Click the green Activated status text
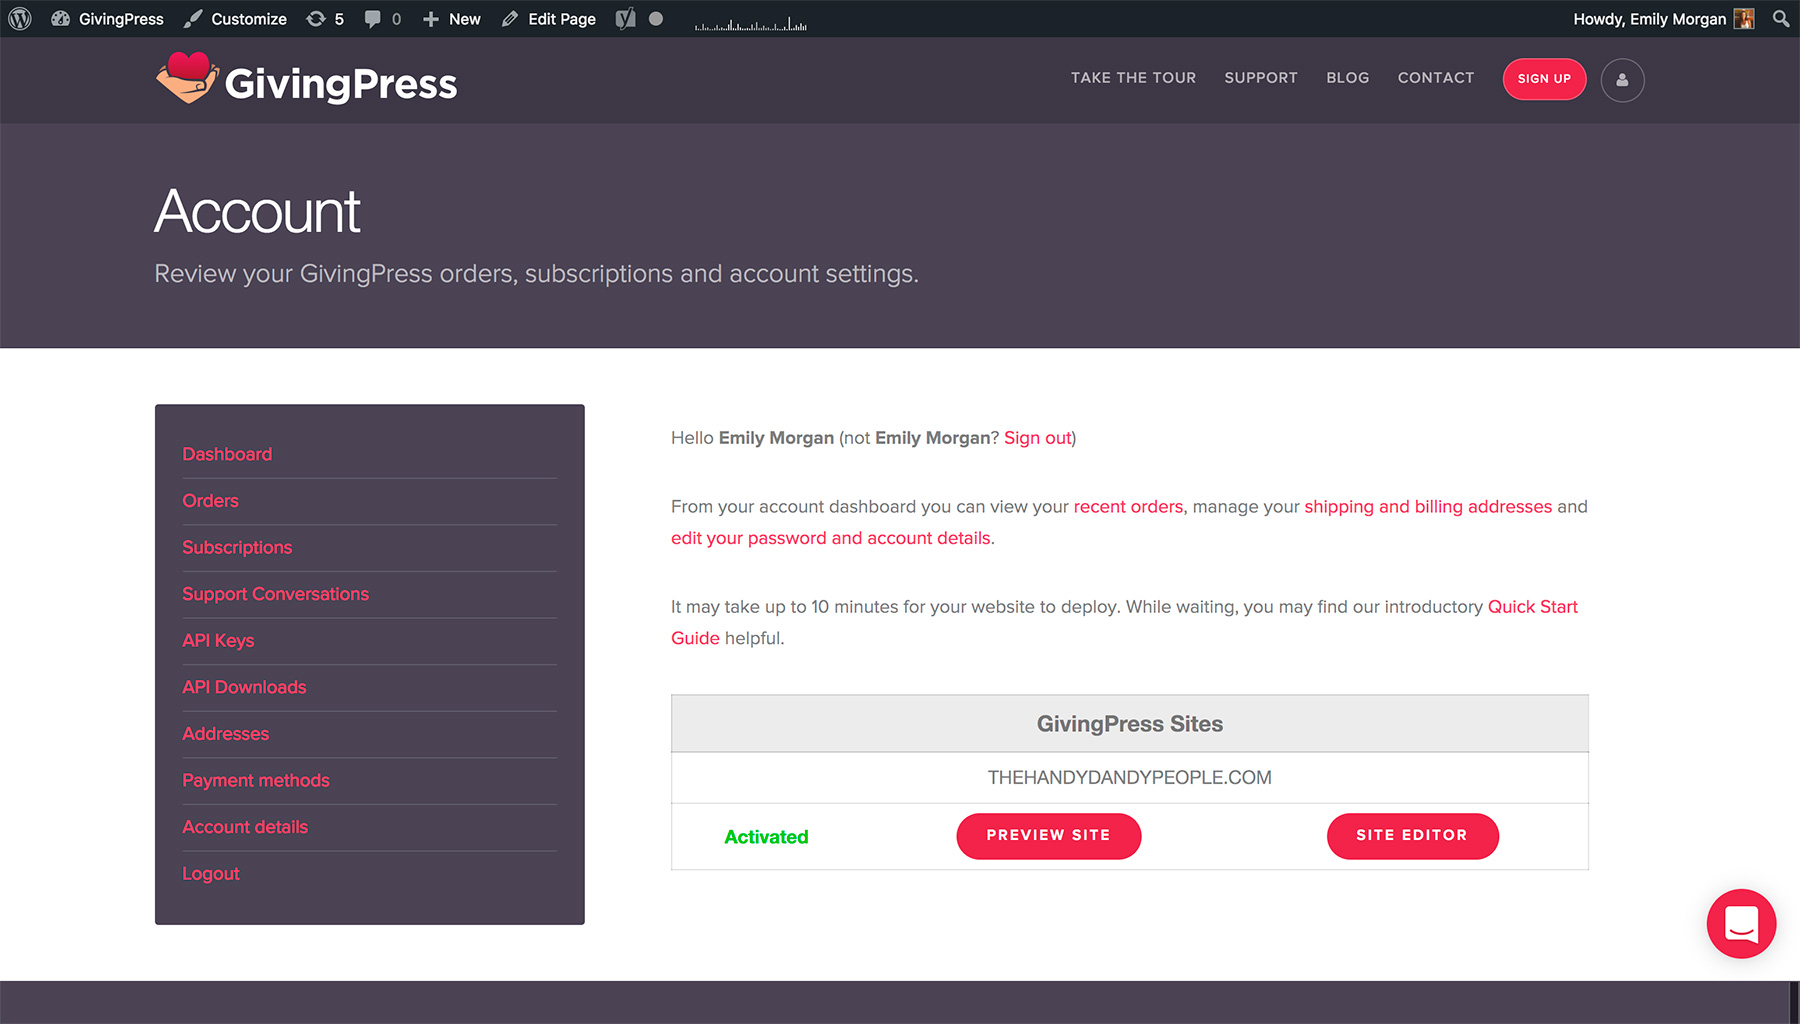The image size is (1800, 1024). click(766, 837)
